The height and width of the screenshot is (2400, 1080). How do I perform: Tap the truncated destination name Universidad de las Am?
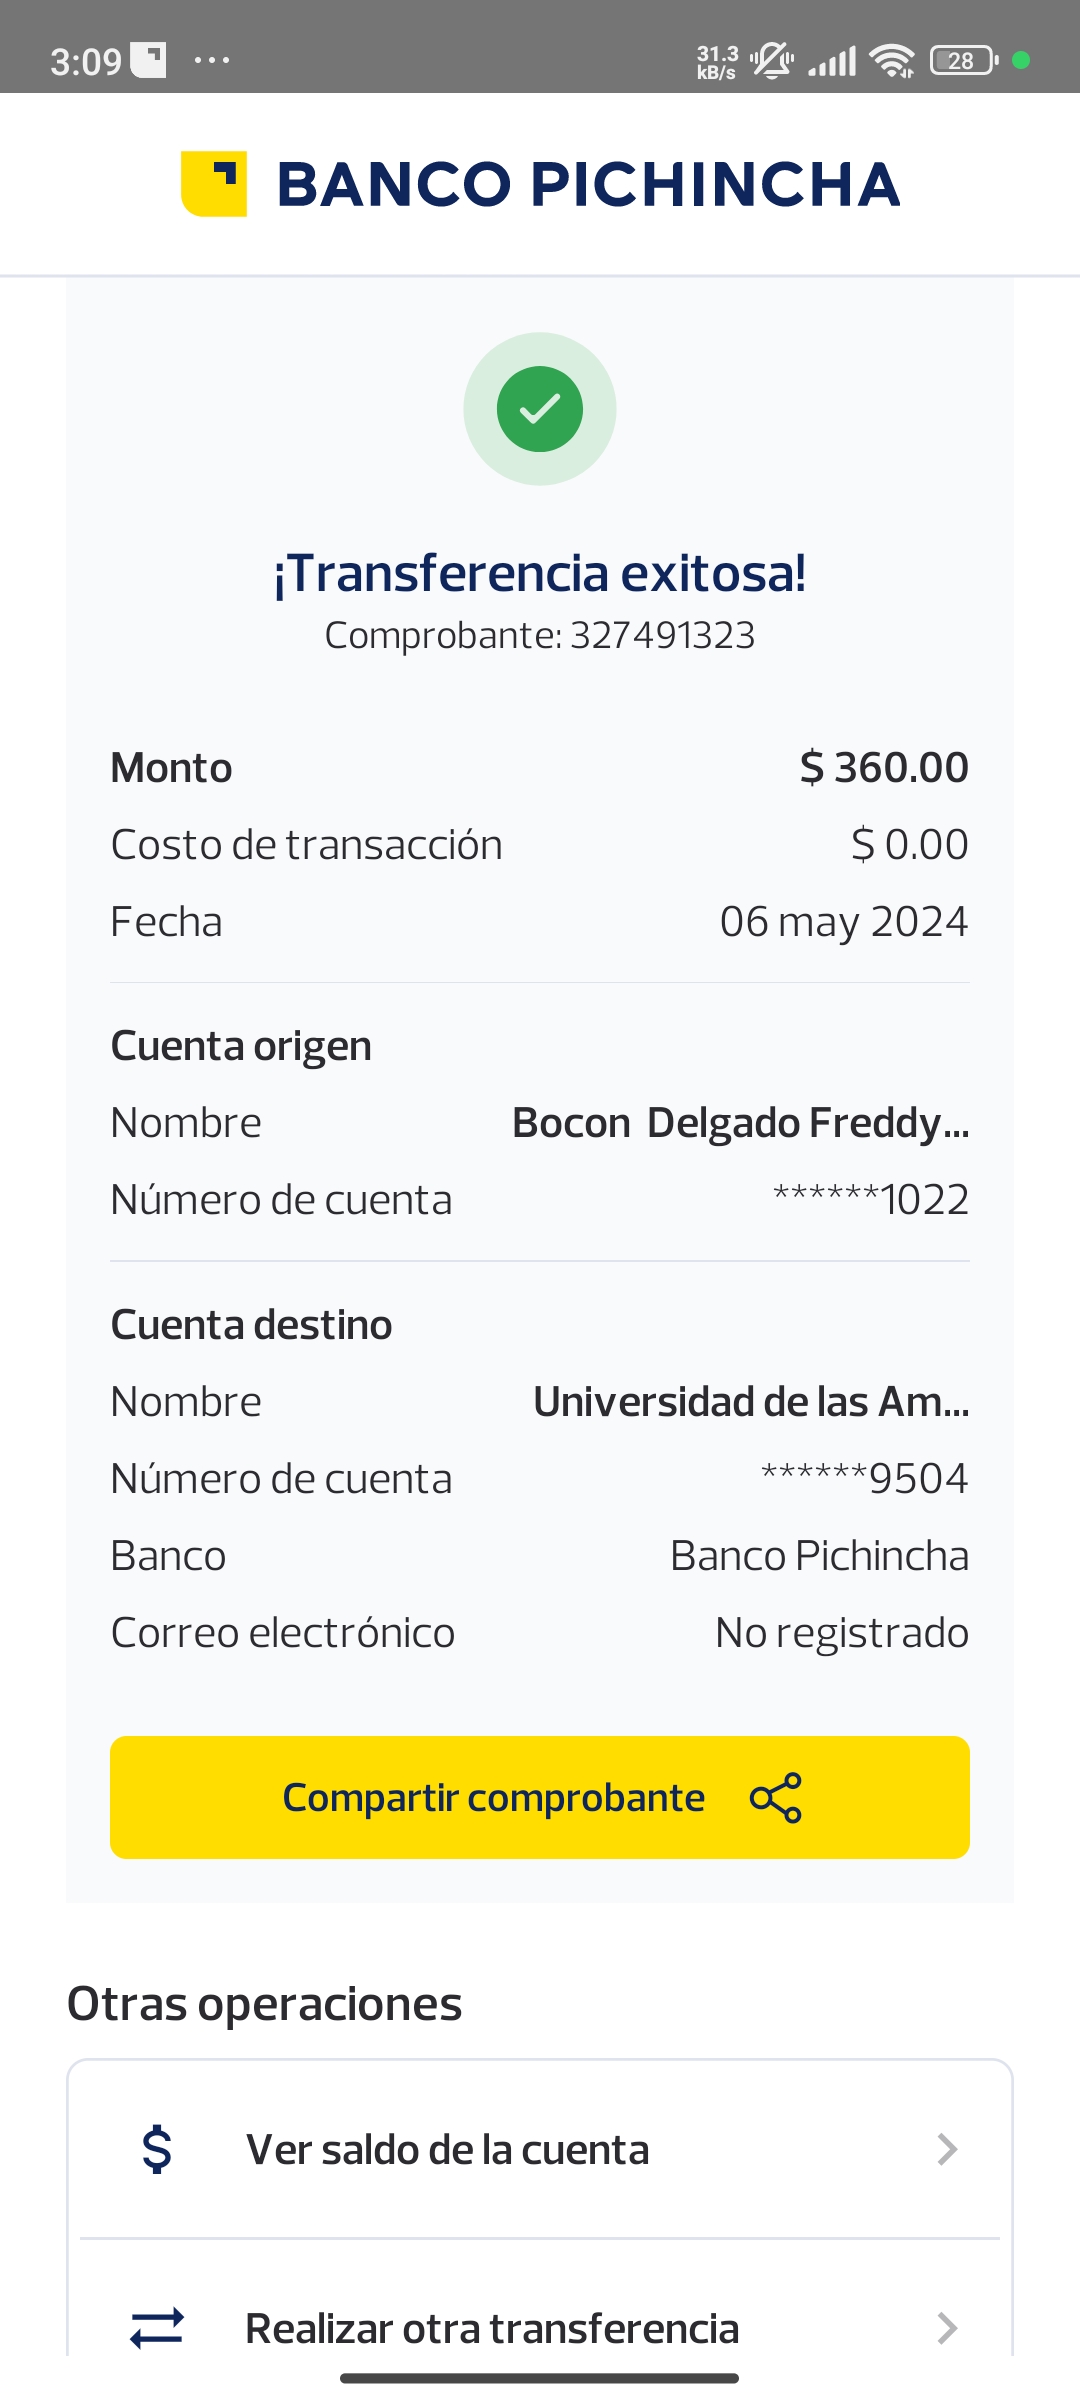(x=751, y=1401)
